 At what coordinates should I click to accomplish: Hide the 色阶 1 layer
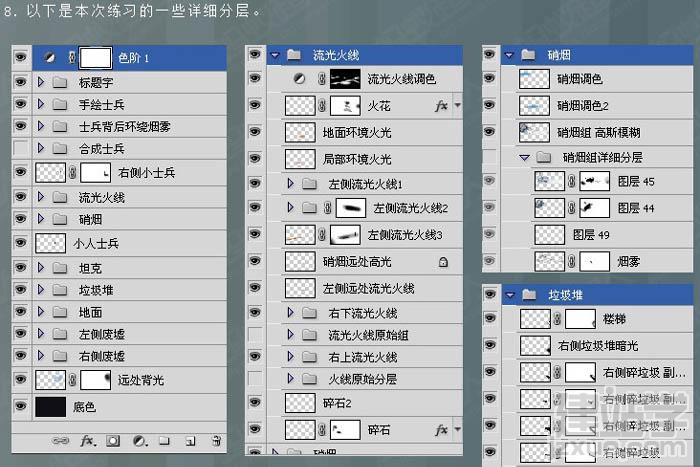(21, 58)
